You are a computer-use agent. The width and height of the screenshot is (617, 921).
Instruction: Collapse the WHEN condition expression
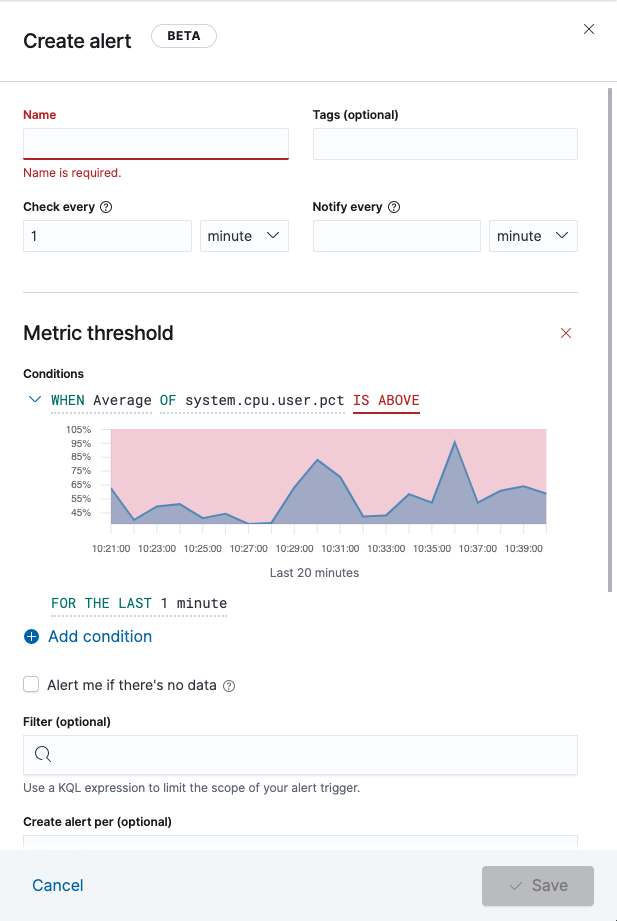[33, 399]
